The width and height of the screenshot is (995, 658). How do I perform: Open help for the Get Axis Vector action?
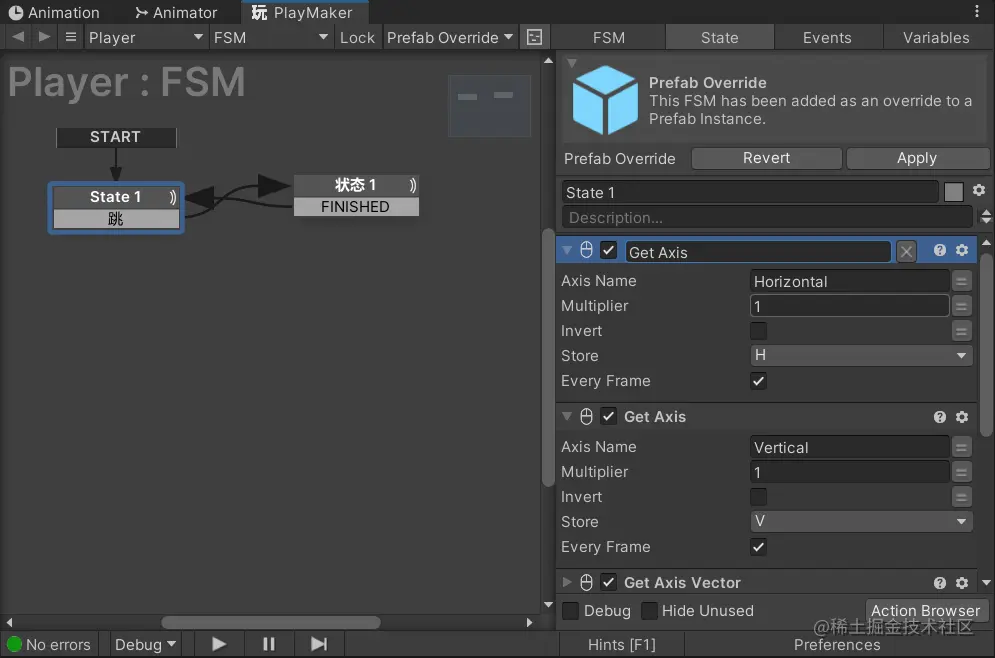[x=940, y=583]
